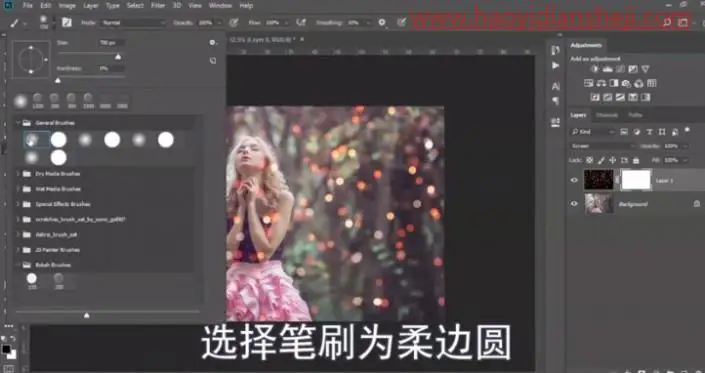Add a Color Balance adjustment

click(601, 83)
